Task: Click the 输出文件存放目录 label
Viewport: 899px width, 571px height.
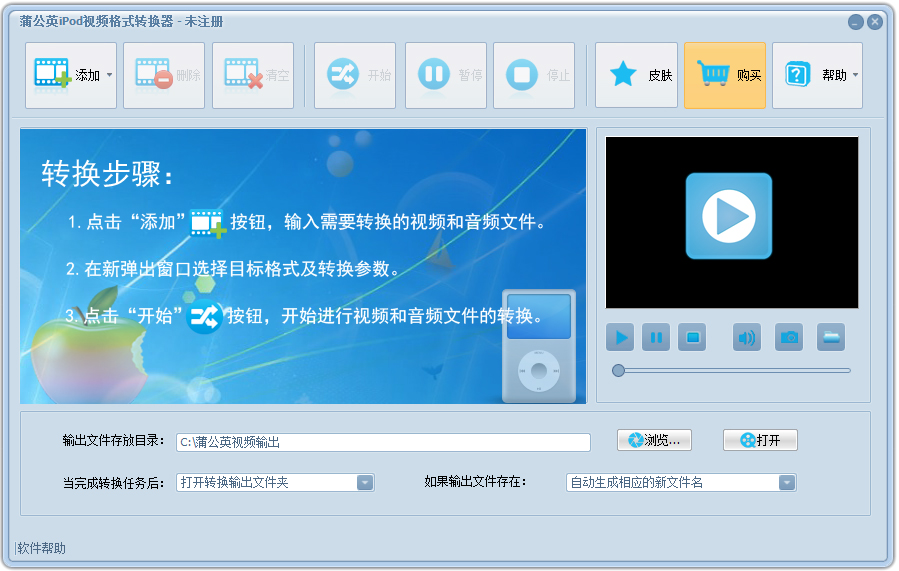Action: 113,440
